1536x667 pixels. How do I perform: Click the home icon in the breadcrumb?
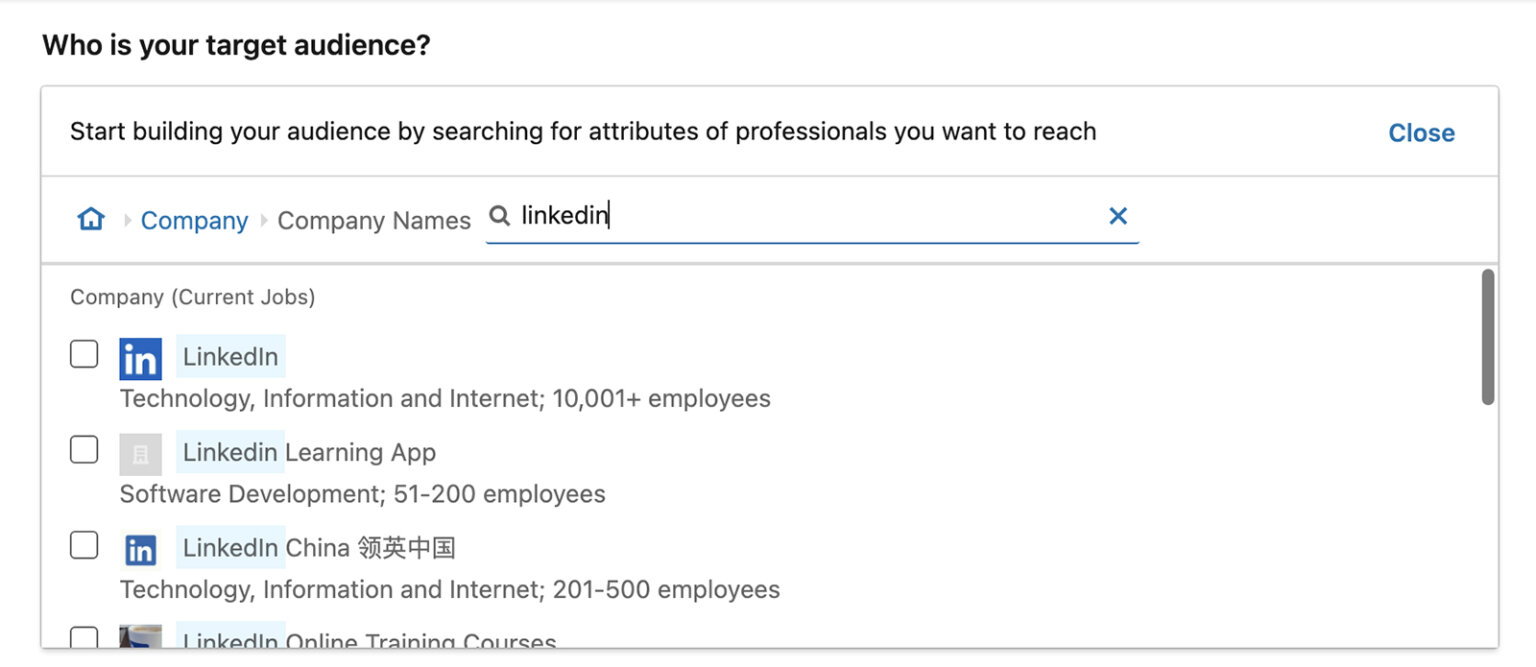pyautogui.click(x=90, y=219)
